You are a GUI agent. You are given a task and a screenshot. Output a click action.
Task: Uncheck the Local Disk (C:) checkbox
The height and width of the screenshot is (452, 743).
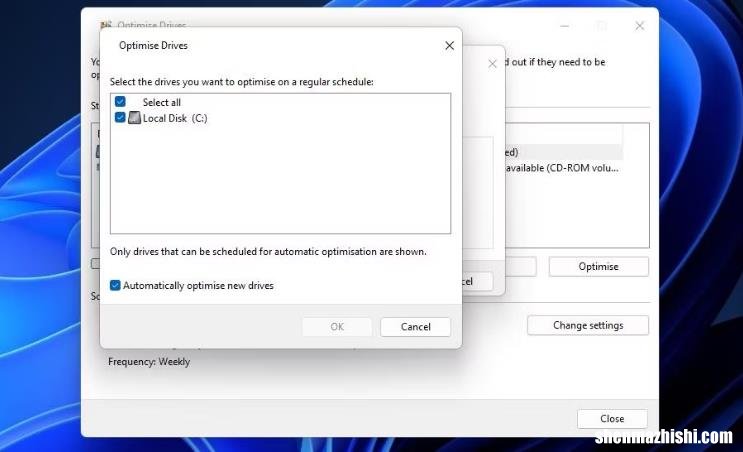pos(120,118)
